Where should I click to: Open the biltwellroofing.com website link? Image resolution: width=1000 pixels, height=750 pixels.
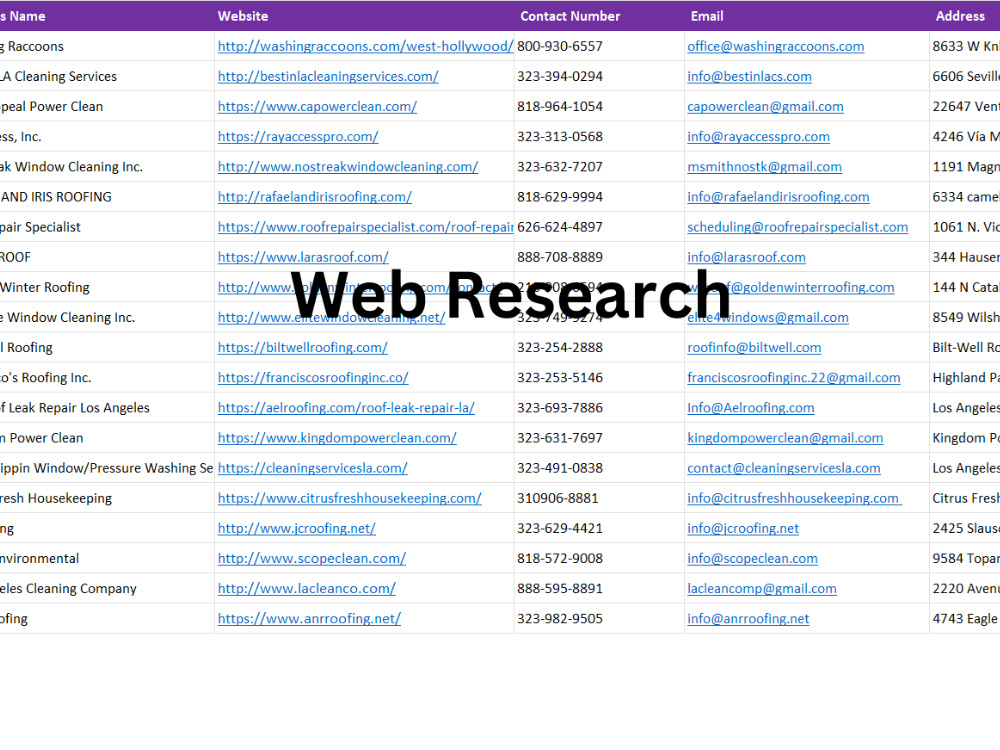coord(302,348)
